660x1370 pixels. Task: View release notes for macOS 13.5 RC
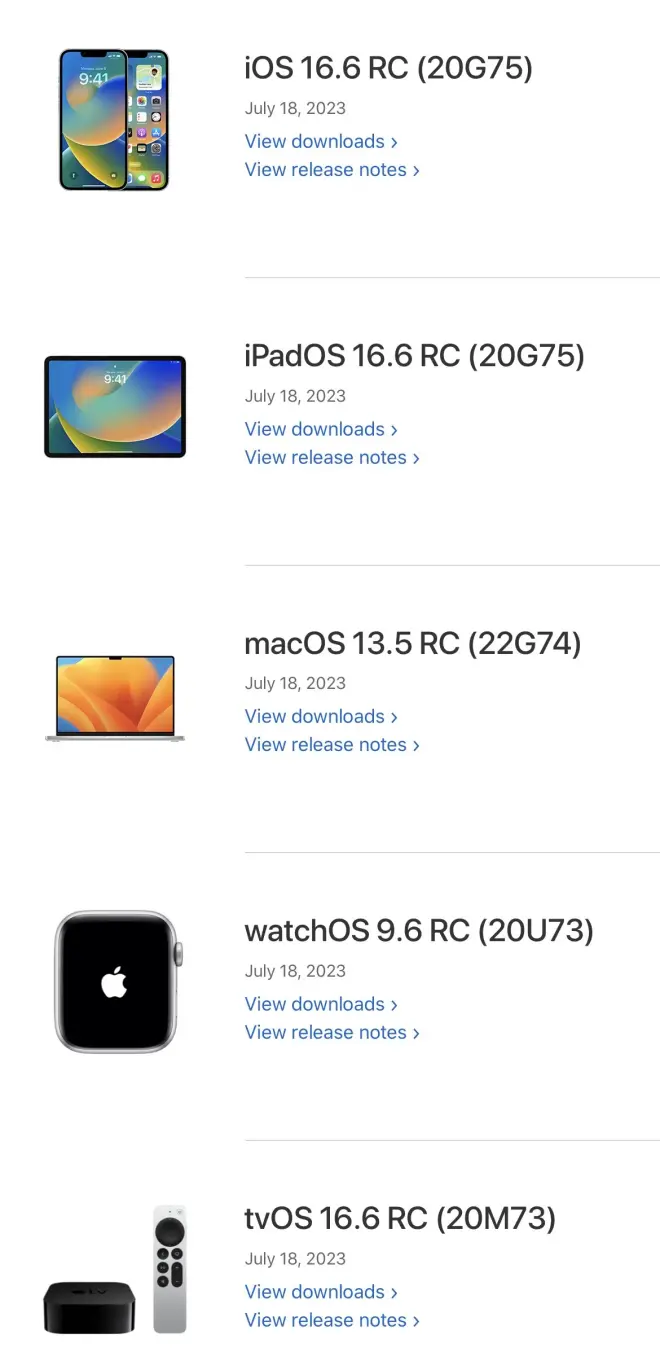pos(332,745)
